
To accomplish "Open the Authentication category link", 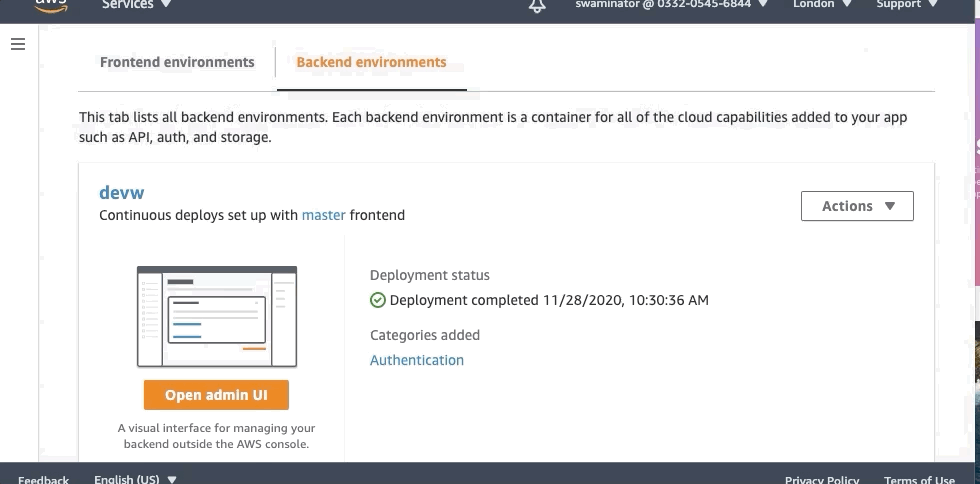I will click(x=417, y=360).
